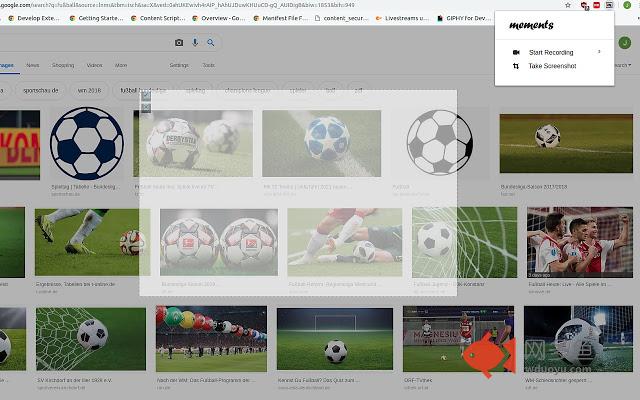This screenshot has width=640, height=400.
Task: Open the Content Script... bookmark
Action: click(158, 18)
